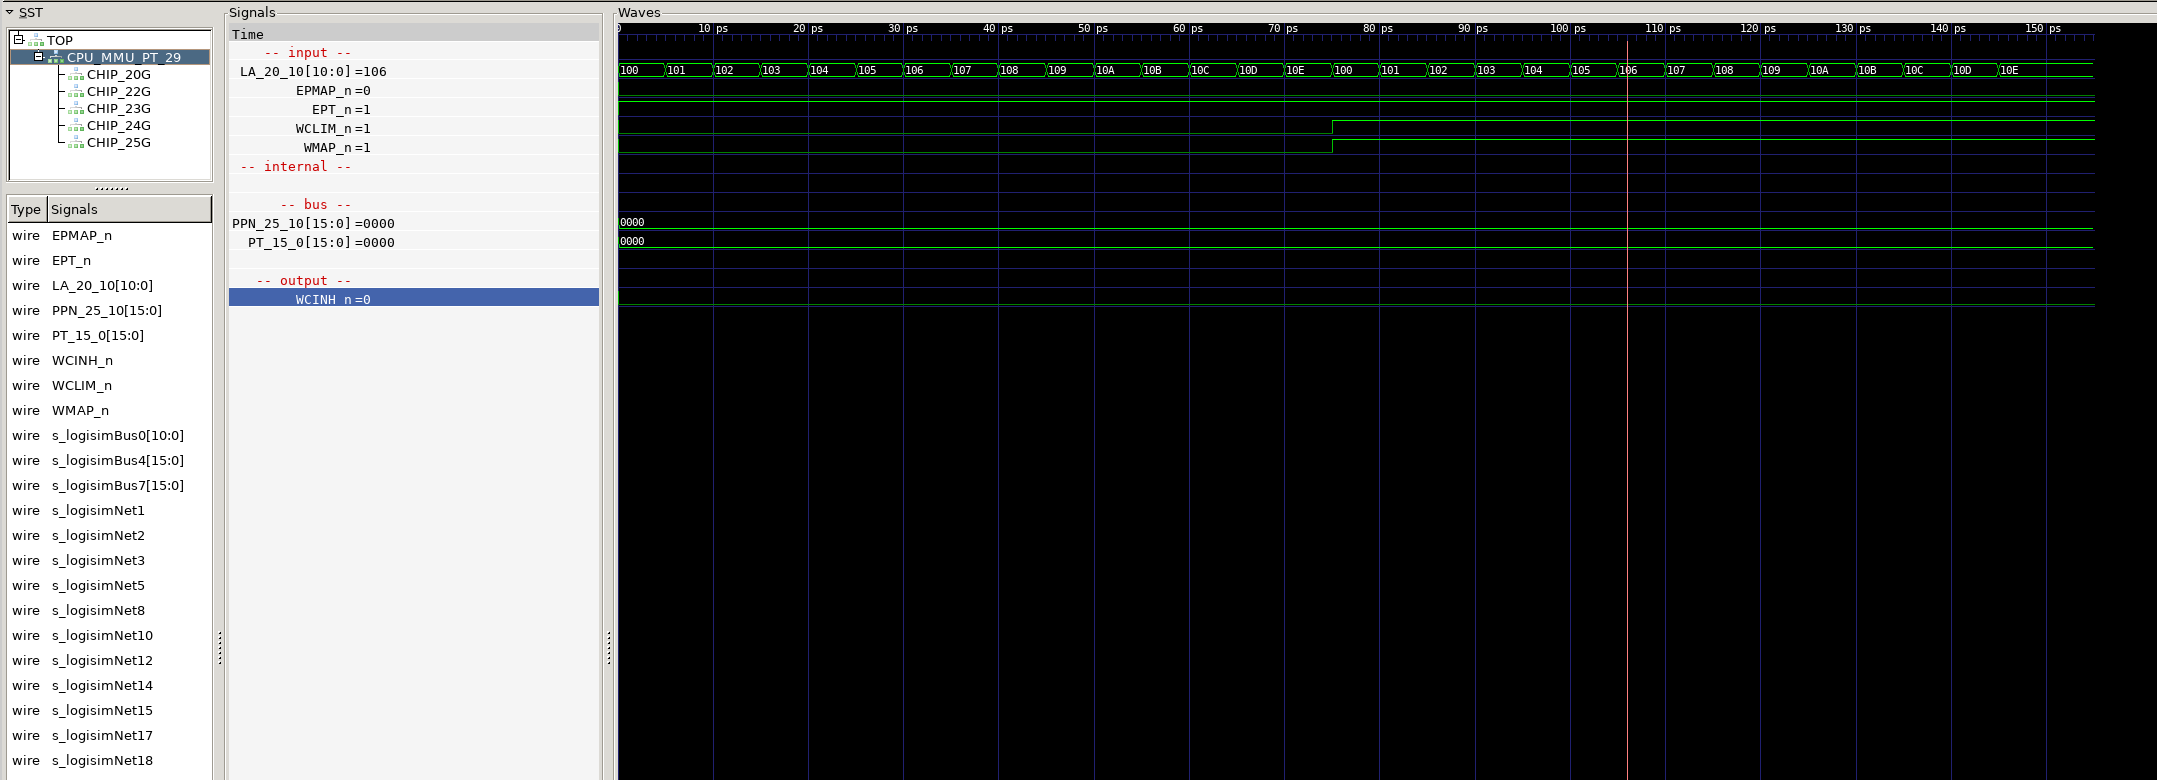Select the LA_20_10[10:0] =106 trace row

pyautogui.click(x=414, y=71)
